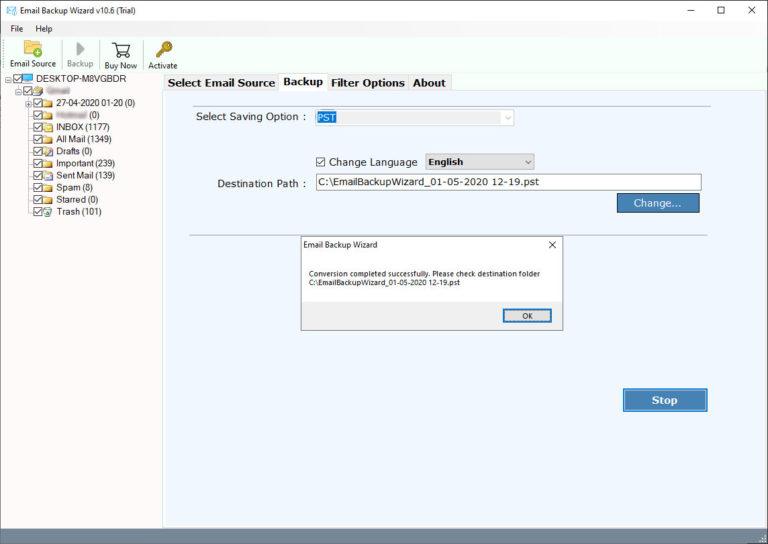Click the app icon in title bar

(x=11, y=10)
